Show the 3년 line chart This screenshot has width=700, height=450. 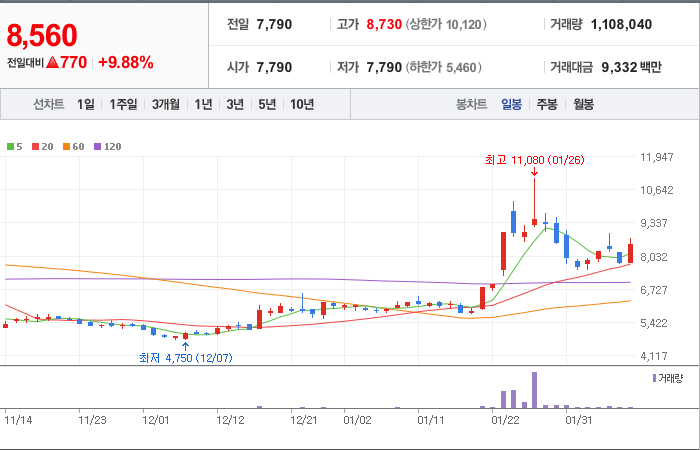235,104
